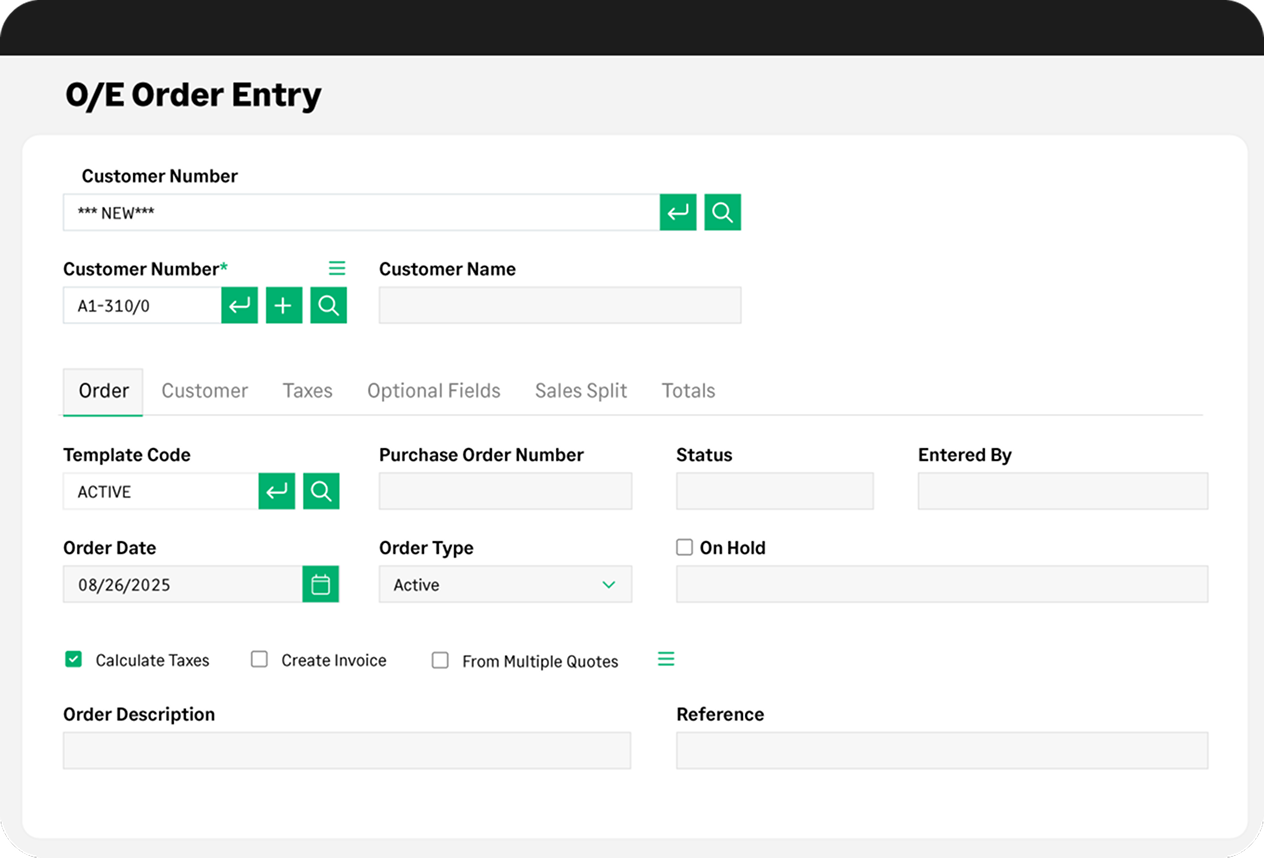Viewport: 1264px width, 858px height.
Task: Click the go arrow beside *** NEW*** field
Action: [x=678, y=212]
